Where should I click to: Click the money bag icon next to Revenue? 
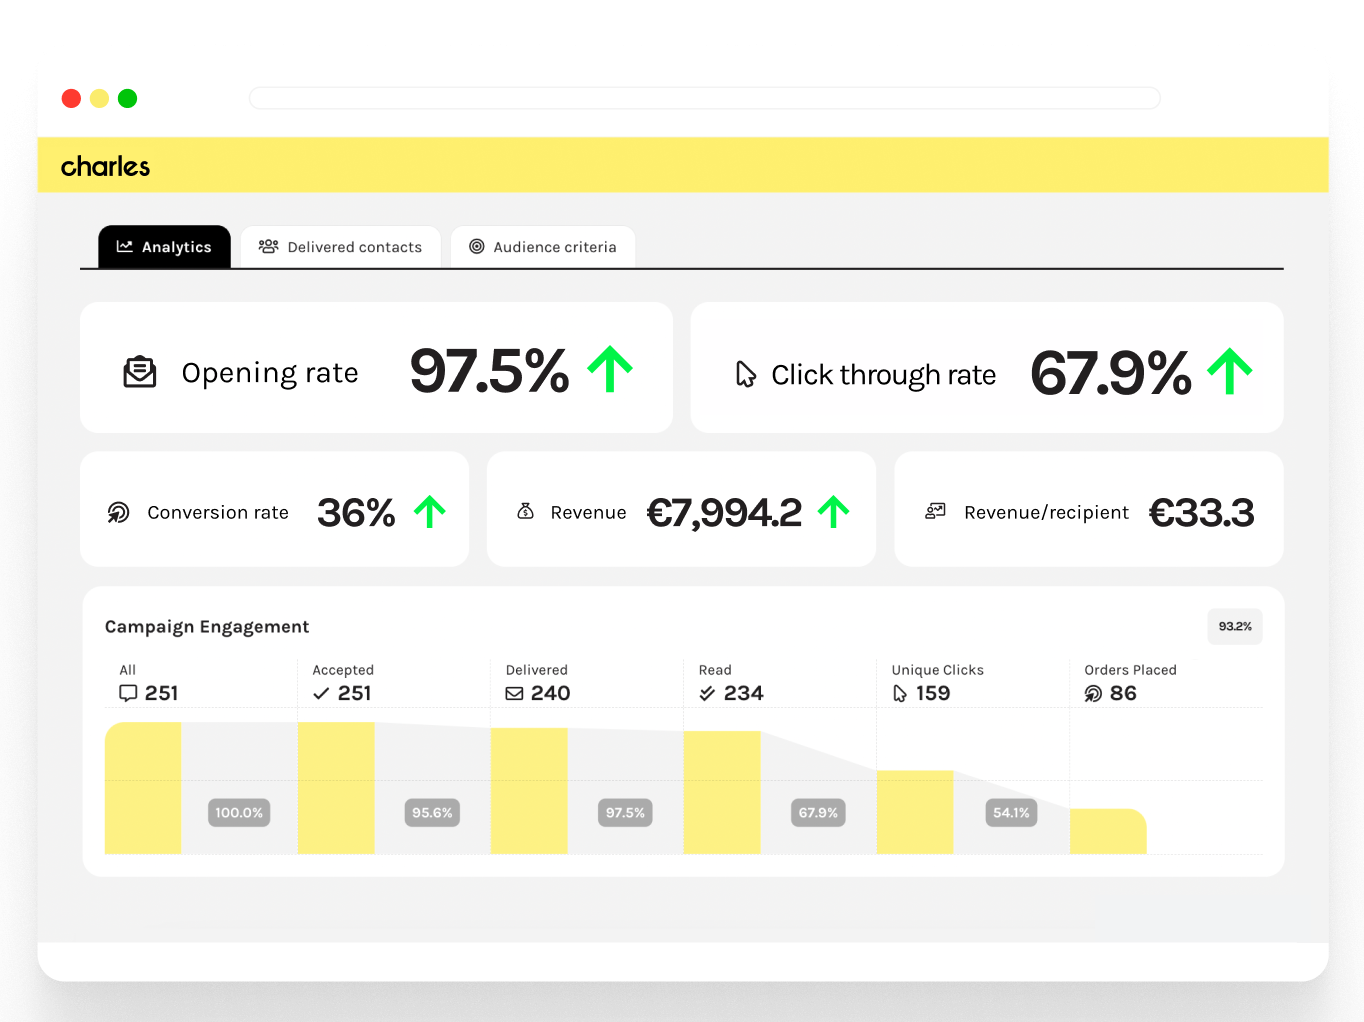525,511
